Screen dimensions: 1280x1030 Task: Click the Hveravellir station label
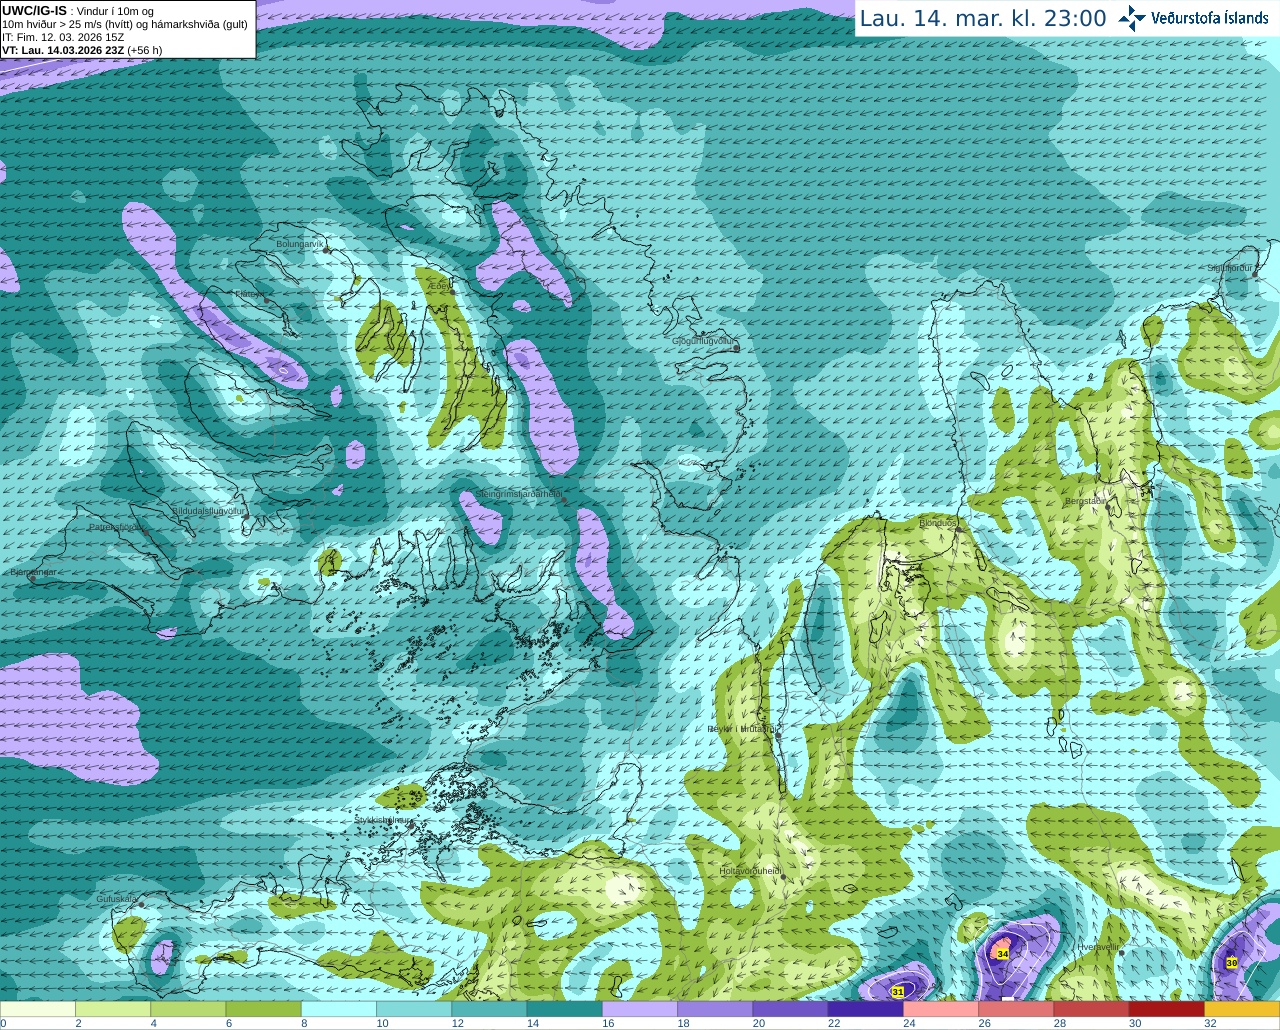pos(1099,947)
